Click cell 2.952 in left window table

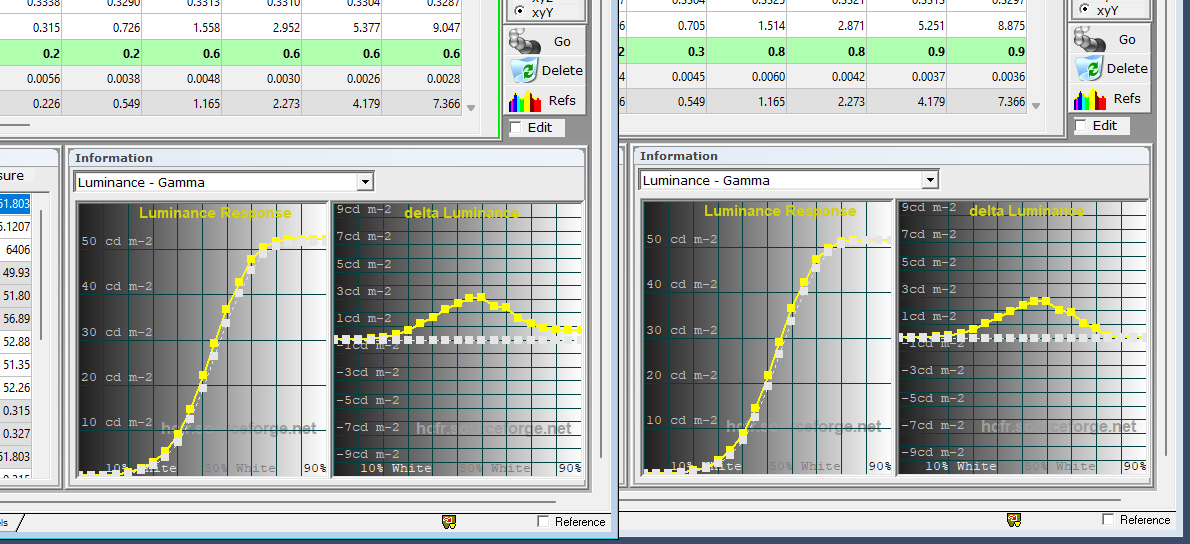[x=262, y=27]
